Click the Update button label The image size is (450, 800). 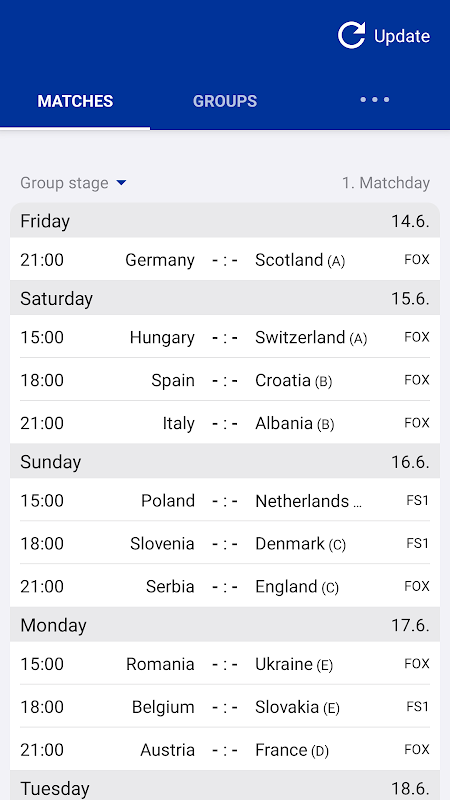(x=402, y=36)
